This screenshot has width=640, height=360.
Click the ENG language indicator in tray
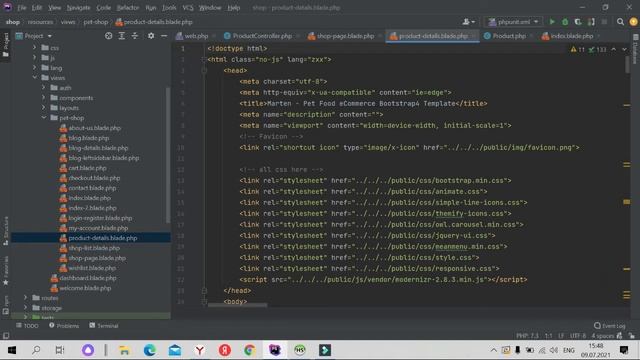569,350
